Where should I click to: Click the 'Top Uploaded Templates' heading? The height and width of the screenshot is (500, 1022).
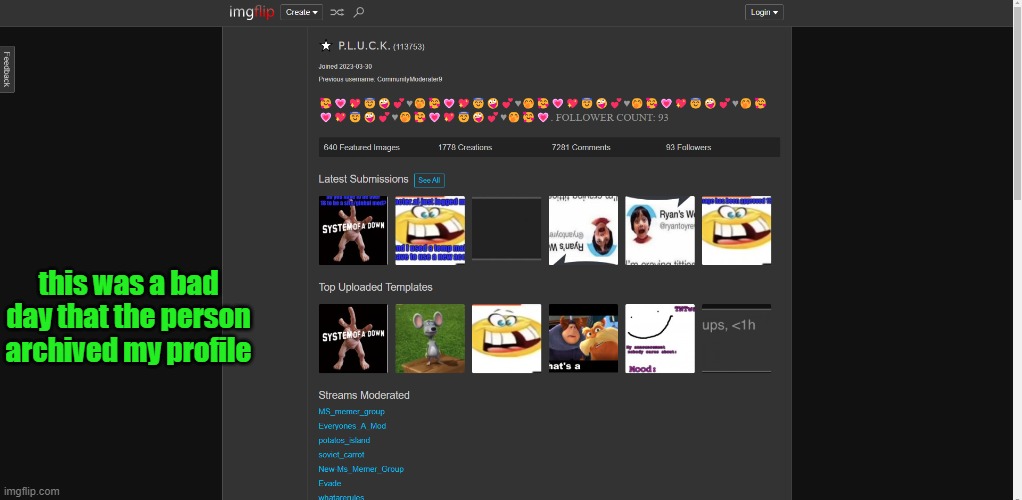[375, 287]
